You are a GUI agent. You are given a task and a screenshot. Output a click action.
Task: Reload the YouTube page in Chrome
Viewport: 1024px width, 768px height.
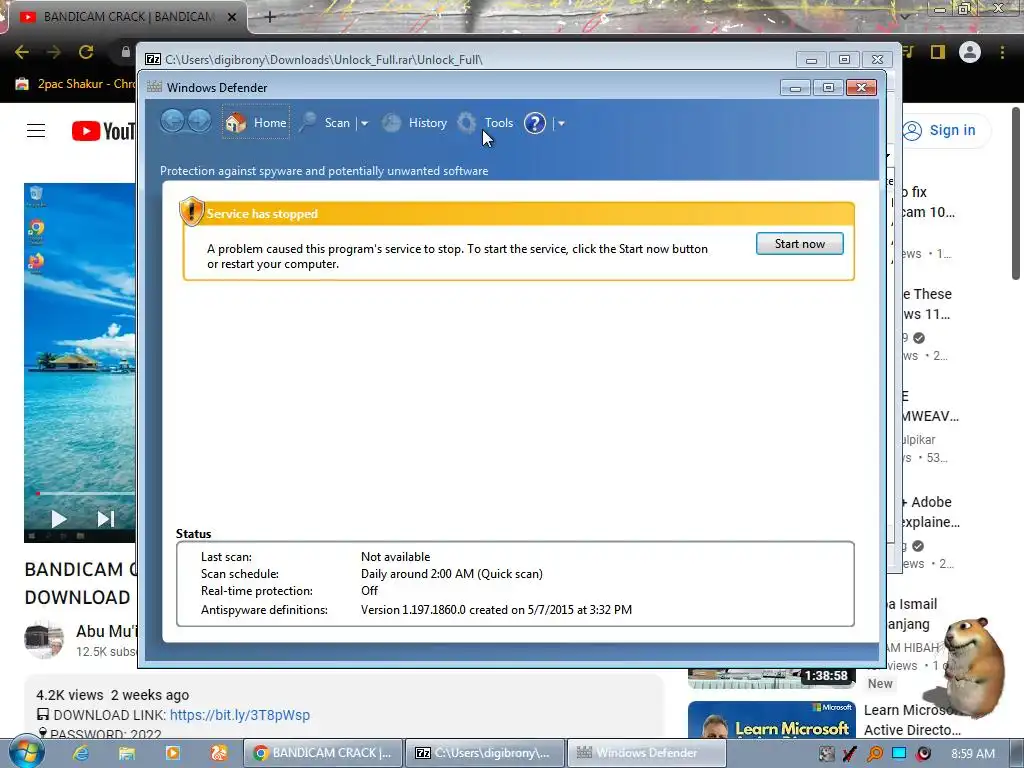(x=86, y=52)
